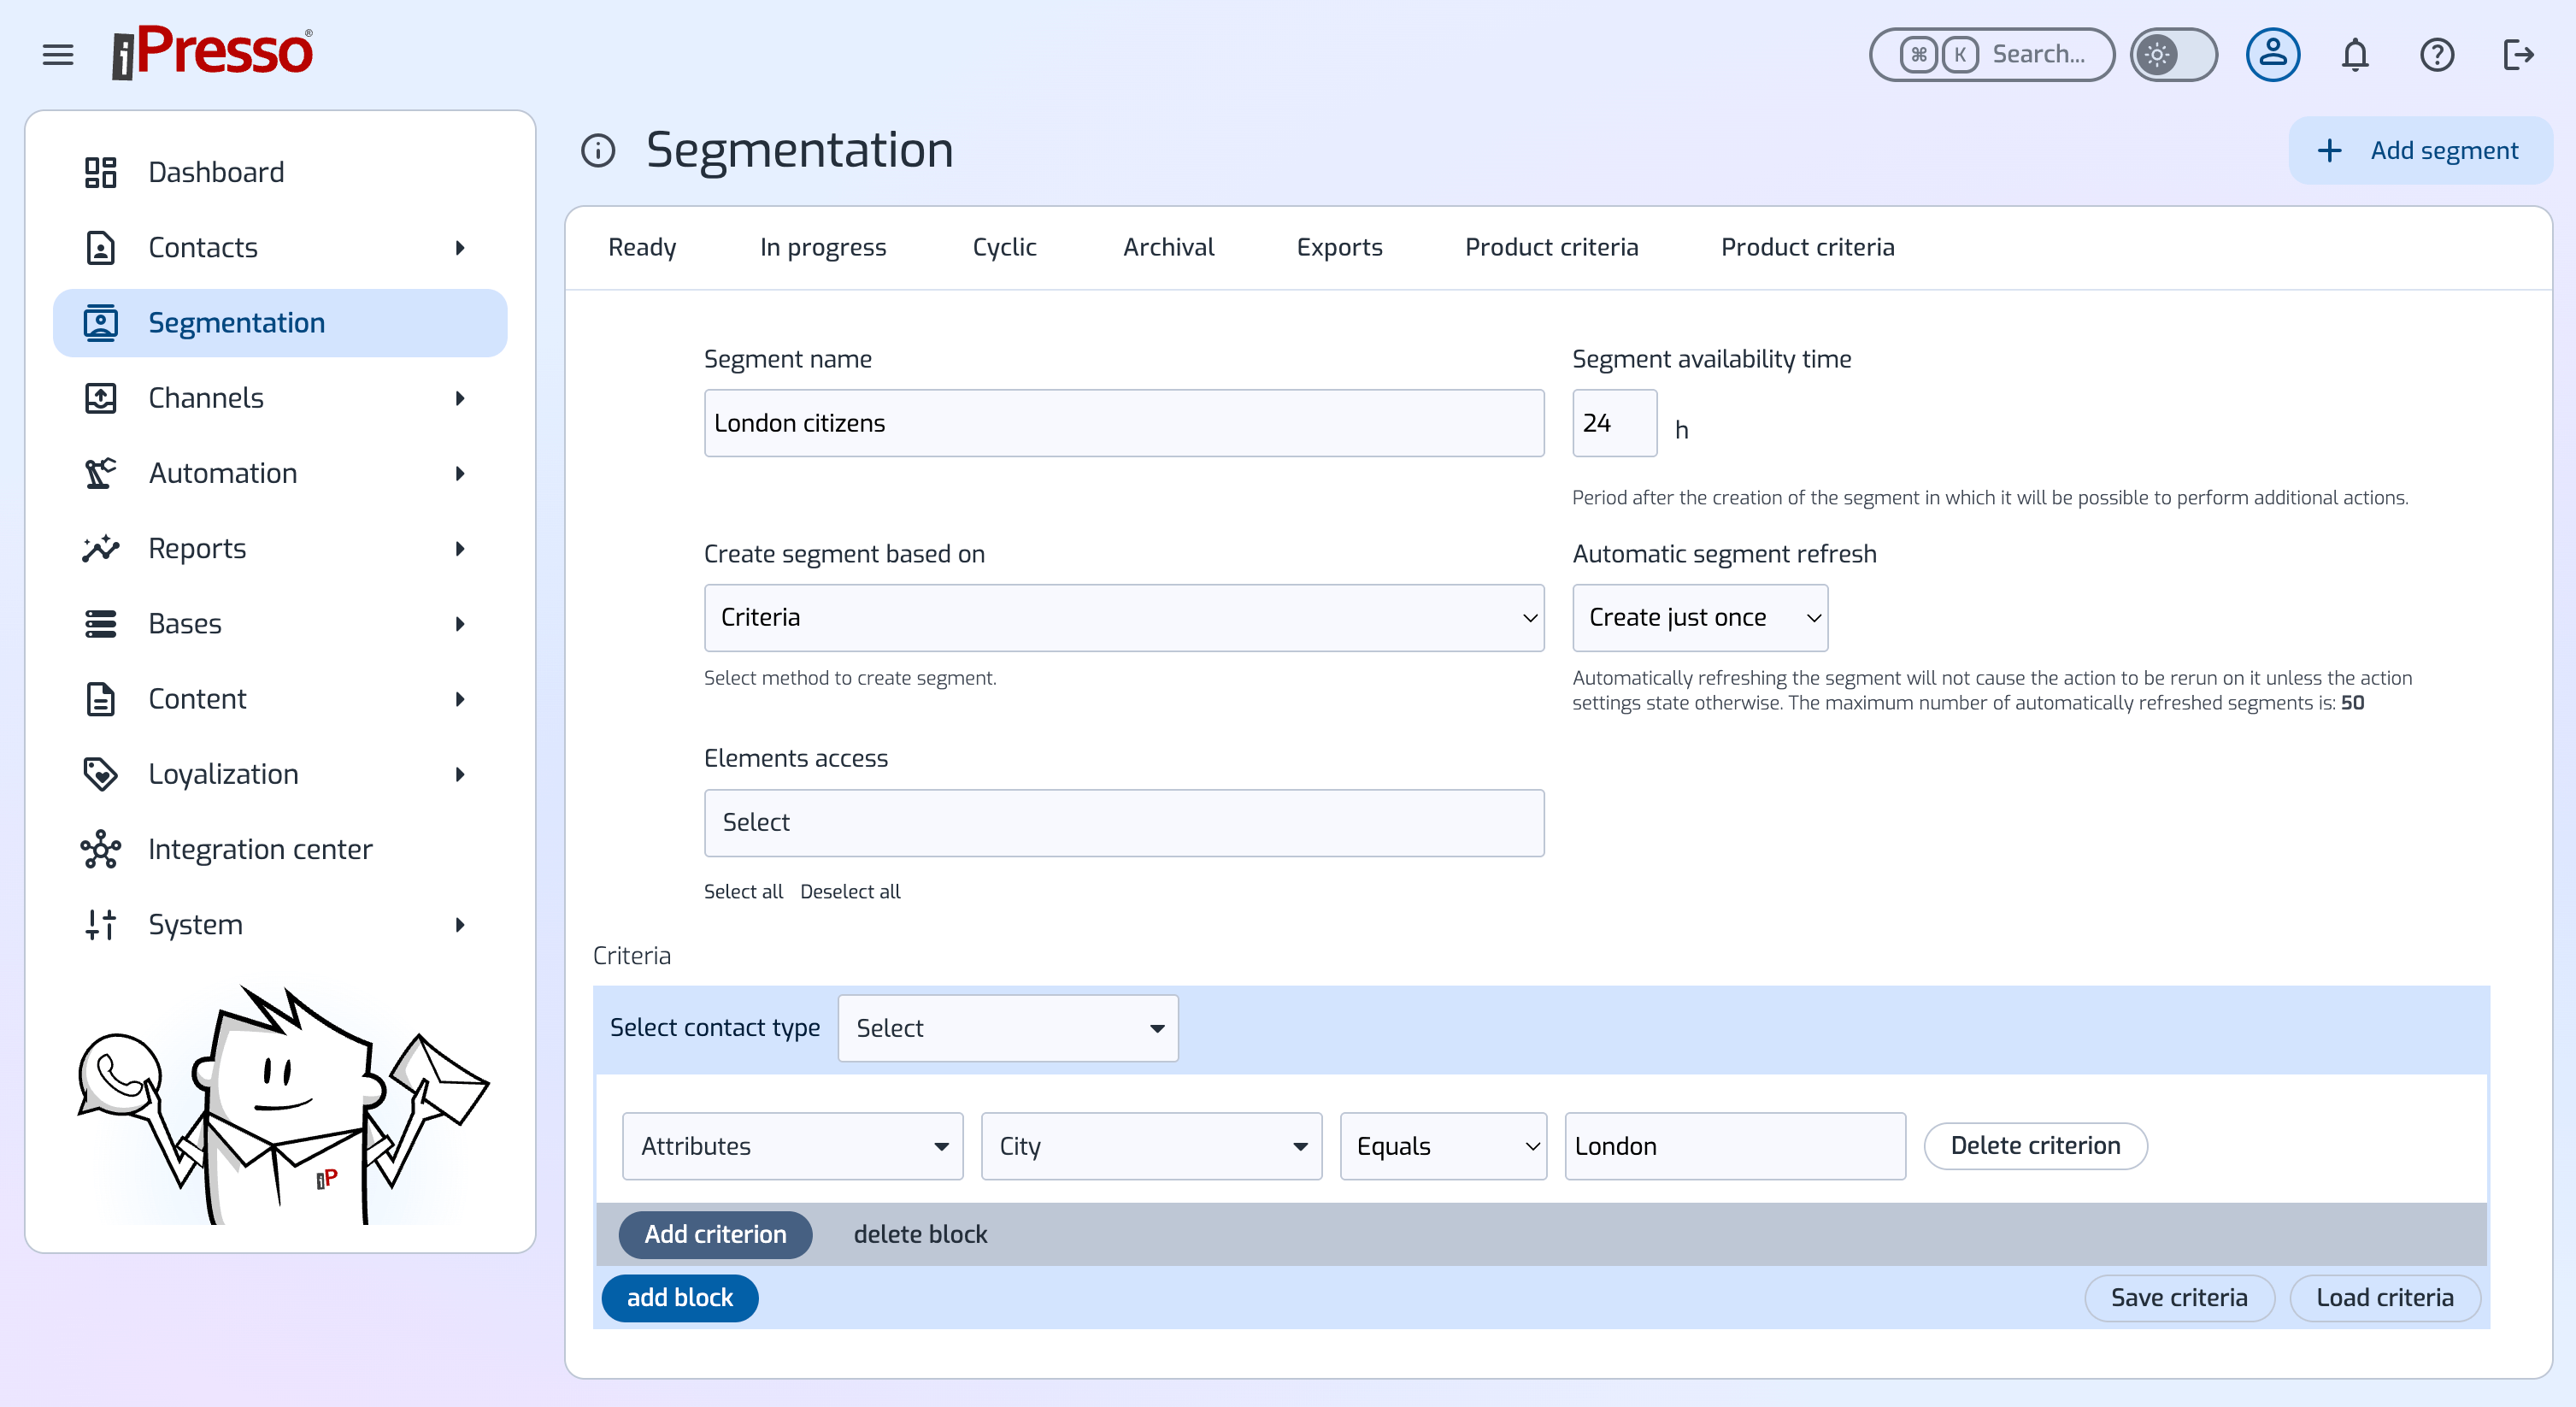Open the Equals operator dropdown
Image resolution: width=2576 pixels, height=1407 pixels.
(x=1443, y=1146)
